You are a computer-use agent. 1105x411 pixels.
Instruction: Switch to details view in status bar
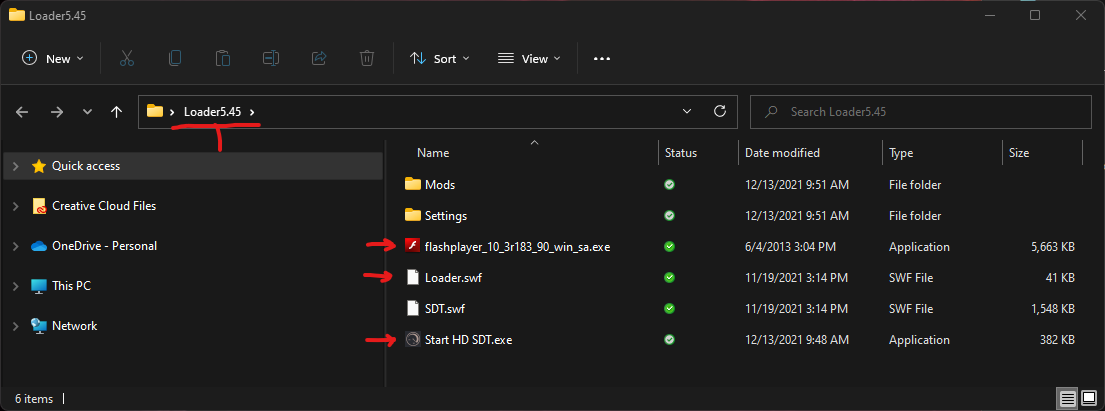coord(1069,399)
